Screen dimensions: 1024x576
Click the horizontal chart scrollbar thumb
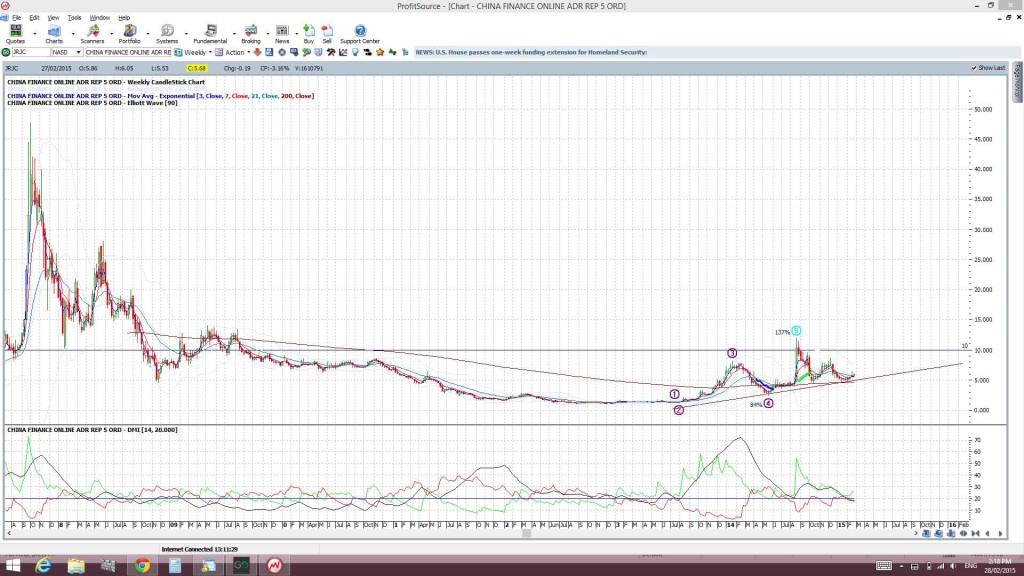pyautogui.click(x=526, y=534)
